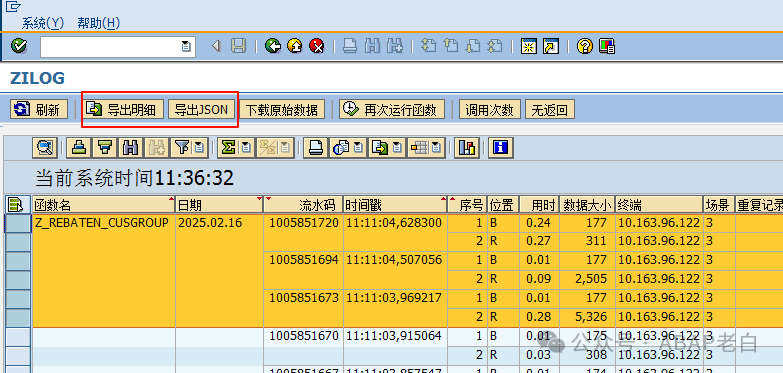Click the ALV Display Graphic chart icon
Image resolution: width=783 pixels, height=373 pixels.
click(466, 148)
